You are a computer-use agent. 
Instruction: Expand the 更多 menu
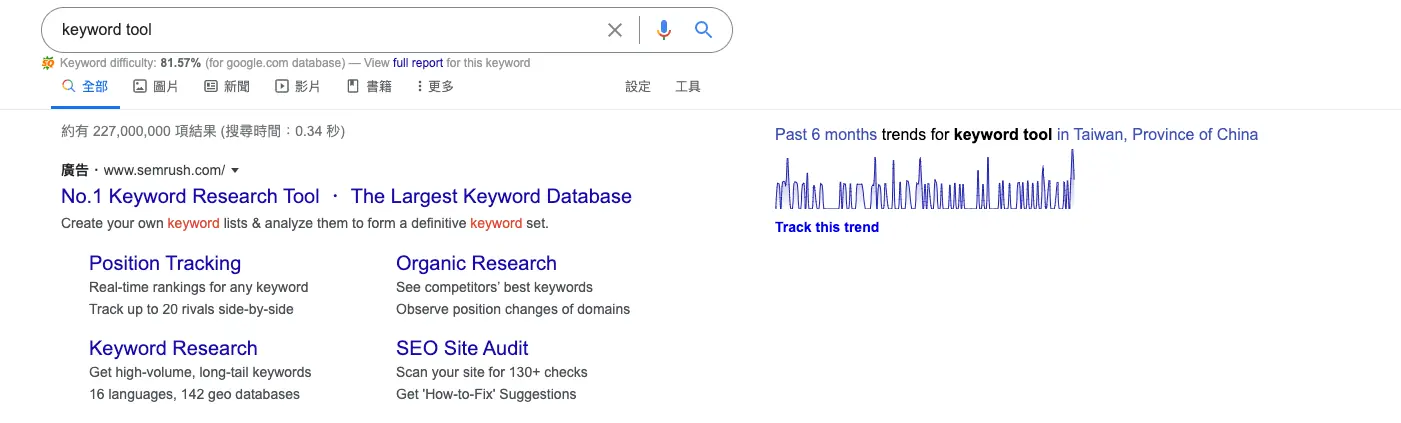[x=435, y=87]
